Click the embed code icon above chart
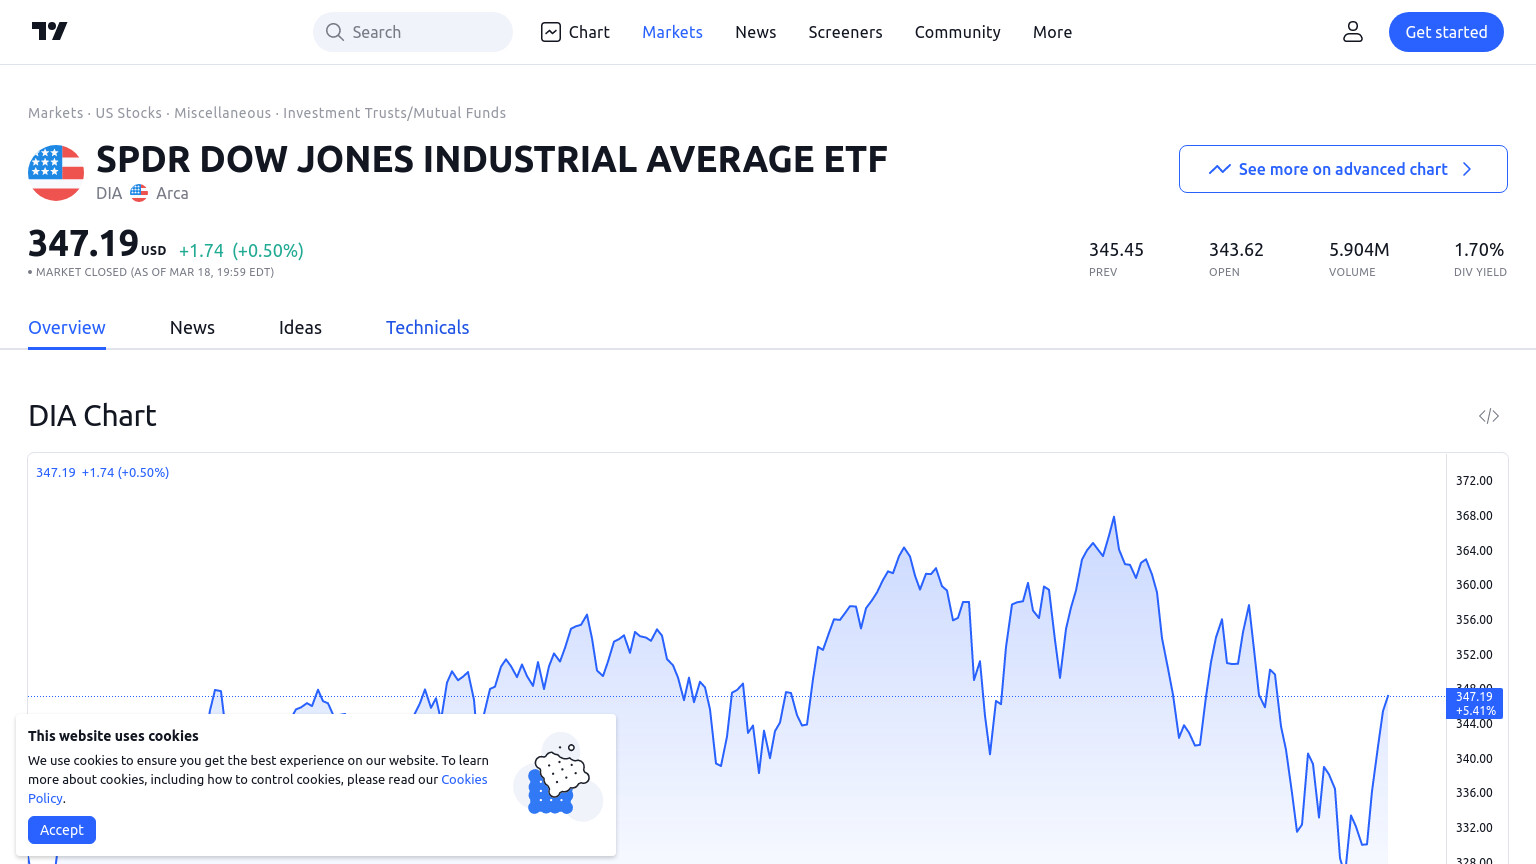Viewport: 1536px width, 864px height. coord(1489,416)
